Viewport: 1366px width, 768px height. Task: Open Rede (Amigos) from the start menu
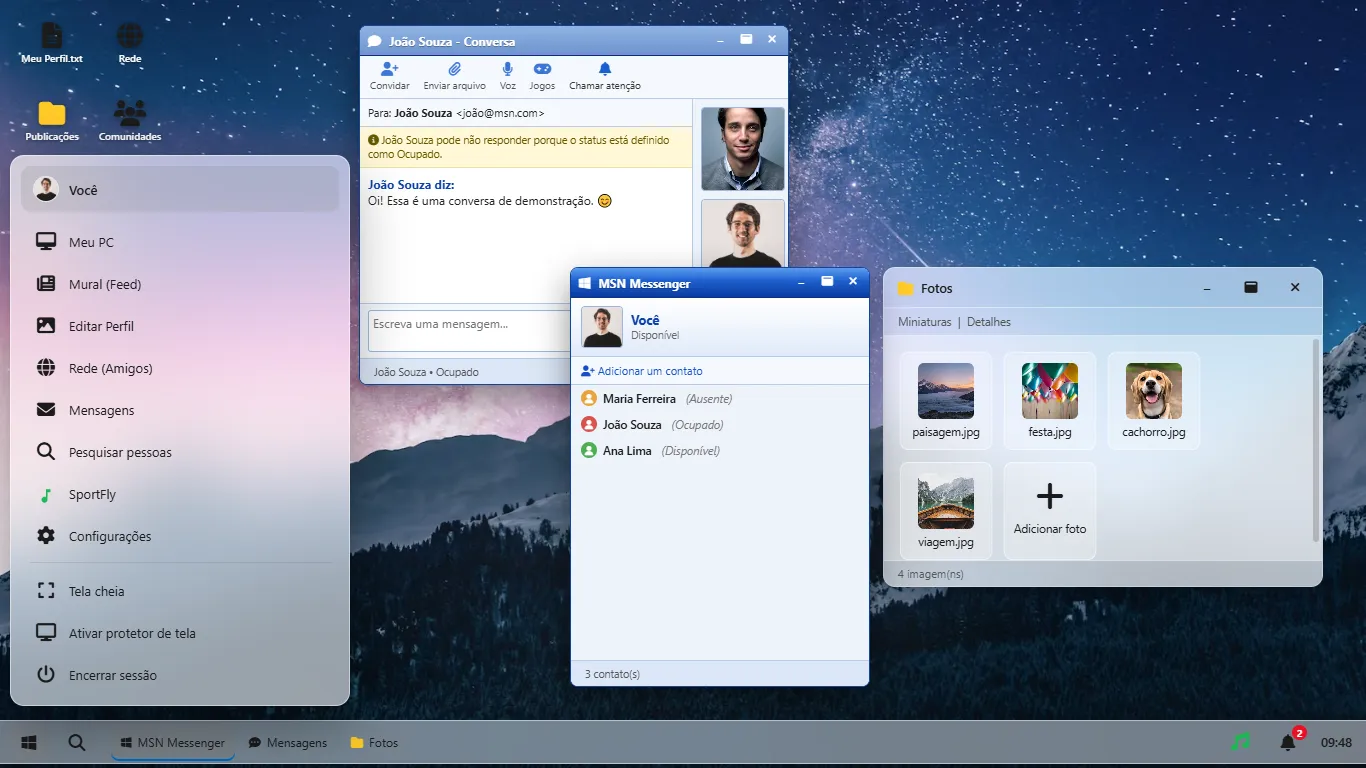pos(180,368)
